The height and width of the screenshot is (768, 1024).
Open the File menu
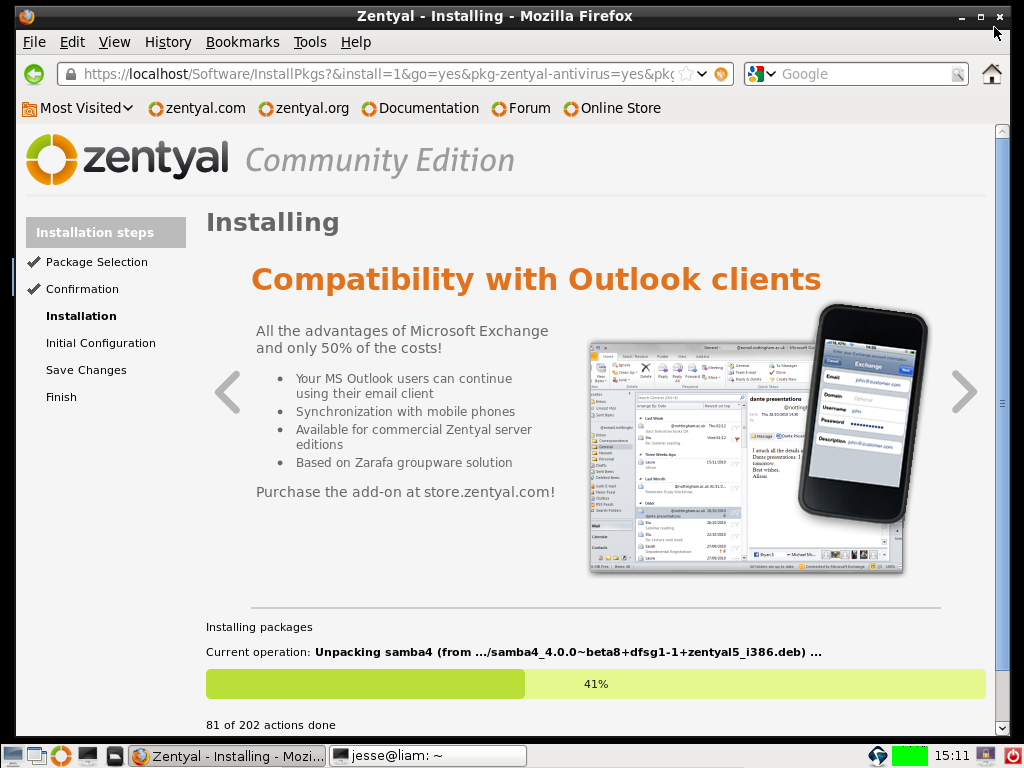click(34, 42)
